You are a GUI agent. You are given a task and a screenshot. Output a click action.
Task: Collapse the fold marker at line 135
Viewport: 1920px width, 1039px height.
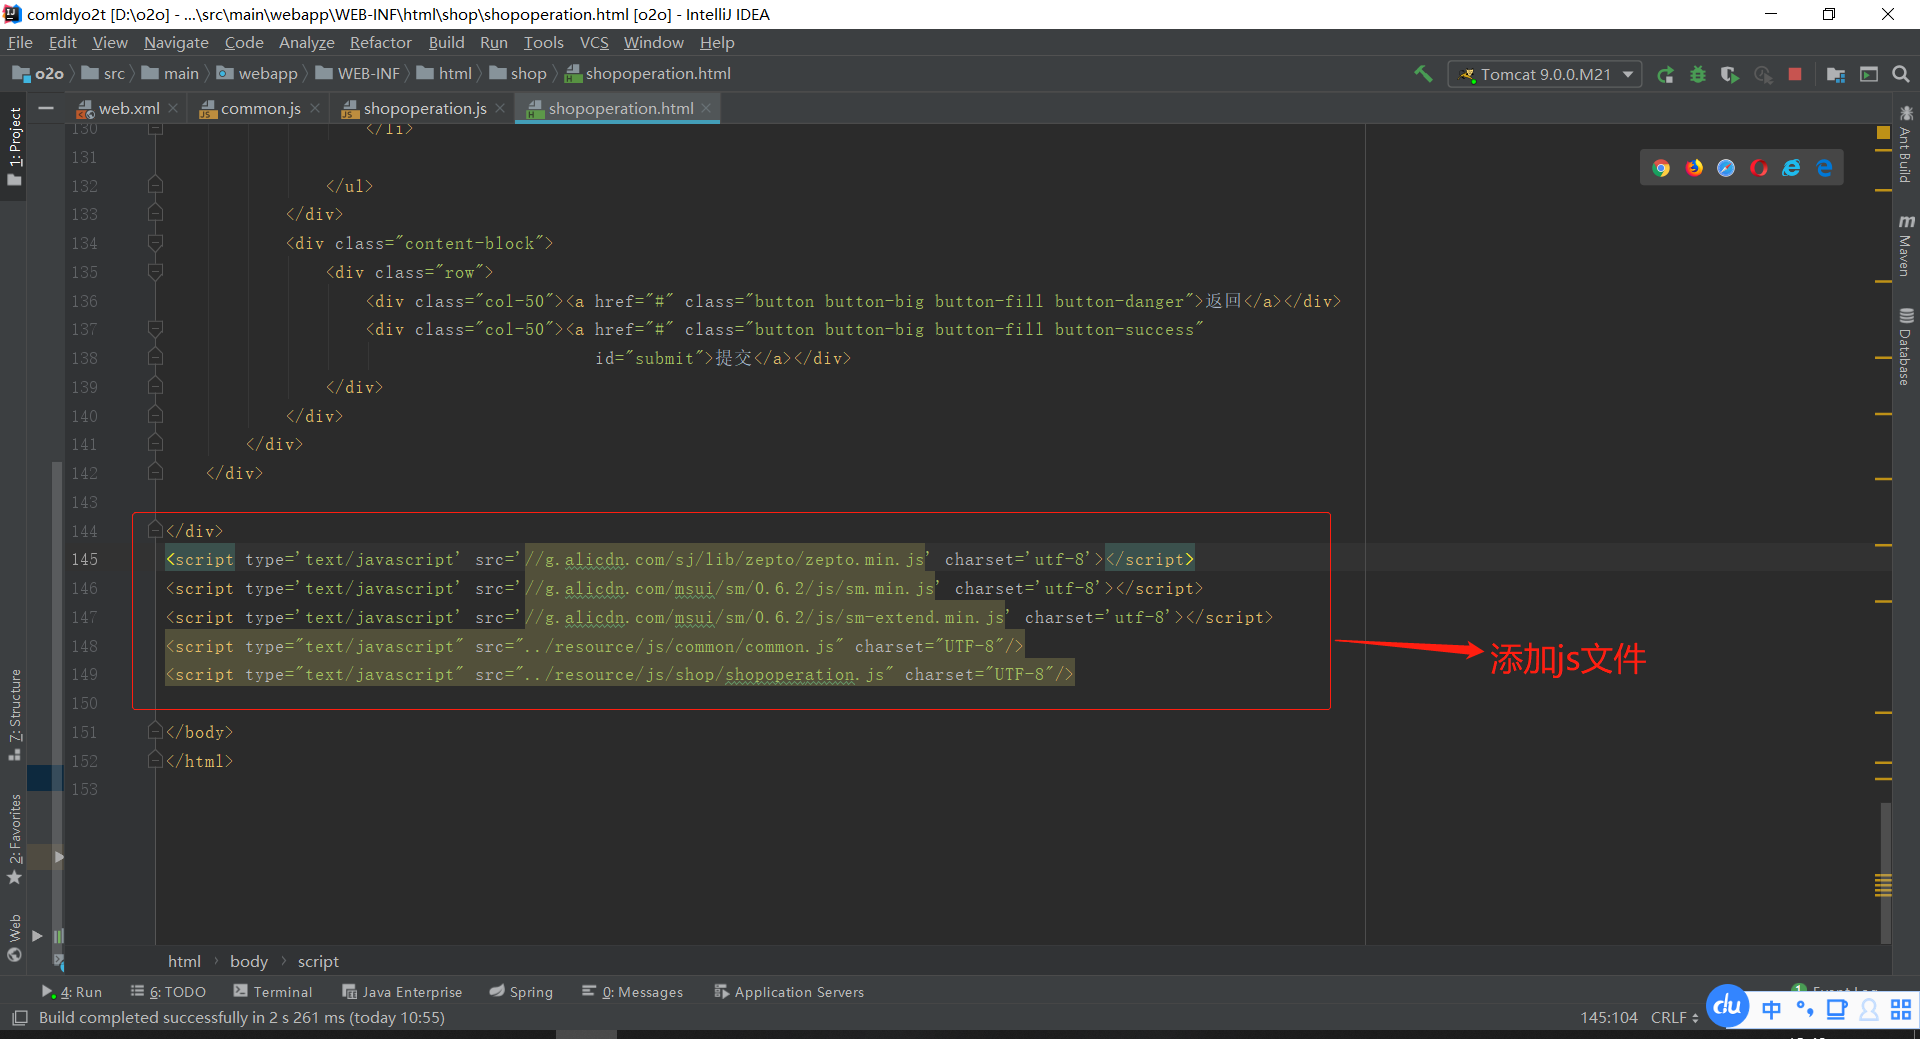point(155,272)
